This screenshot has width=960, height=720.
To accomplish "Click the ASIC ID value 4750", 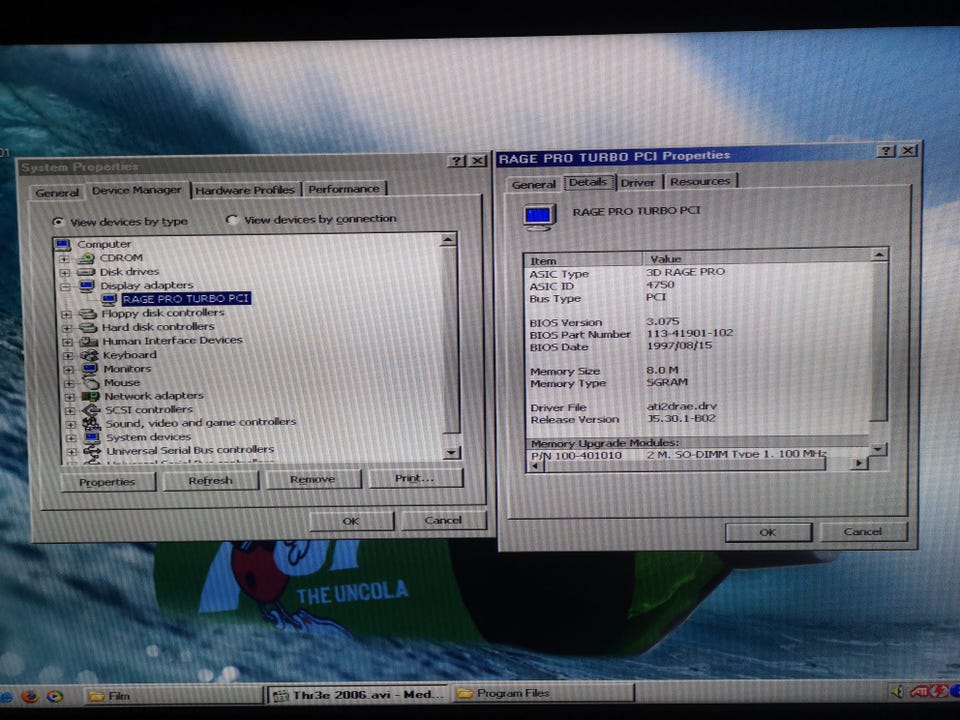I will click(x=661, y=285).
